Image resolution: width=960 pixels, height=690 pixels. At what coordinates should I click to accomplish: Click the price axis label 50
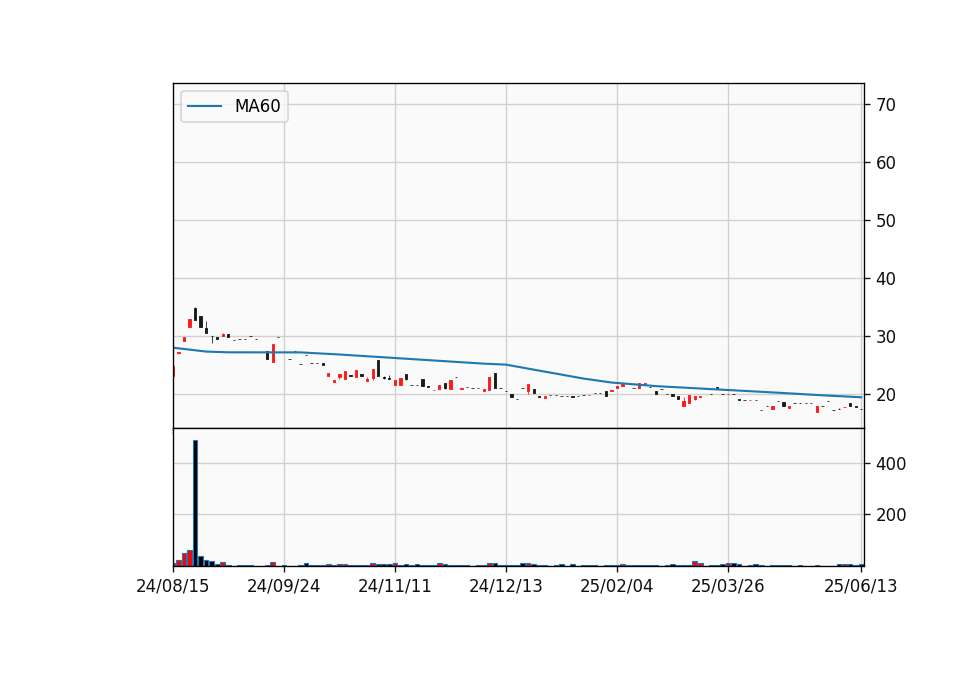885,221
